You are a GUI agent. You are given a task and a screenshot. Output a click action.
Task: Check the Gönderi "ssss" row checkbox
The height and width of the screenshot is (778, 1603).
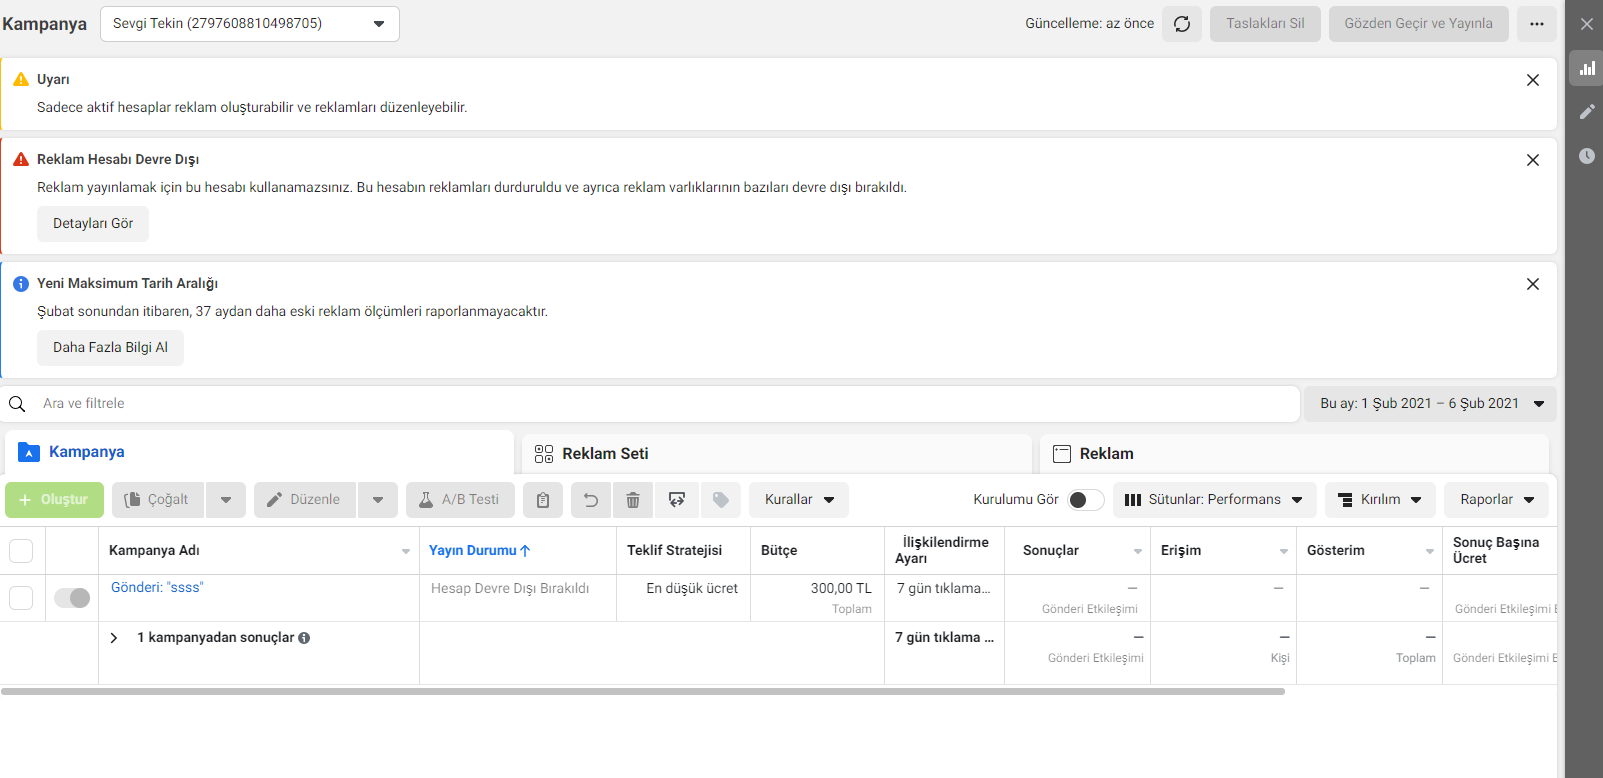click(21, 598)
